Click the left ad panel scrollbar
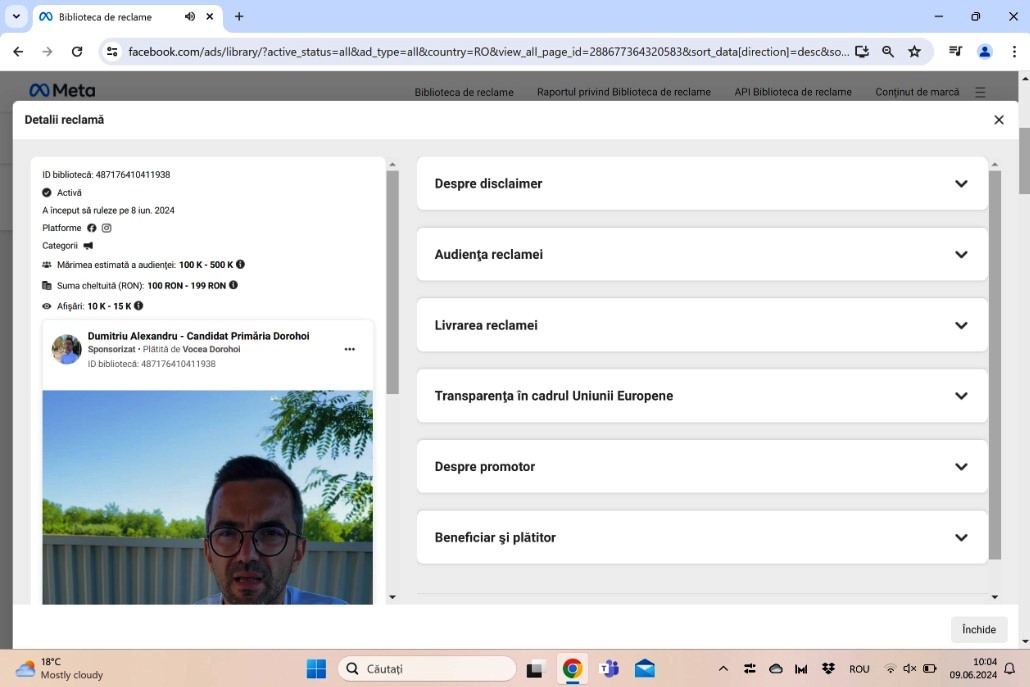Screen dimensions: 1030x687 point(392,280)
